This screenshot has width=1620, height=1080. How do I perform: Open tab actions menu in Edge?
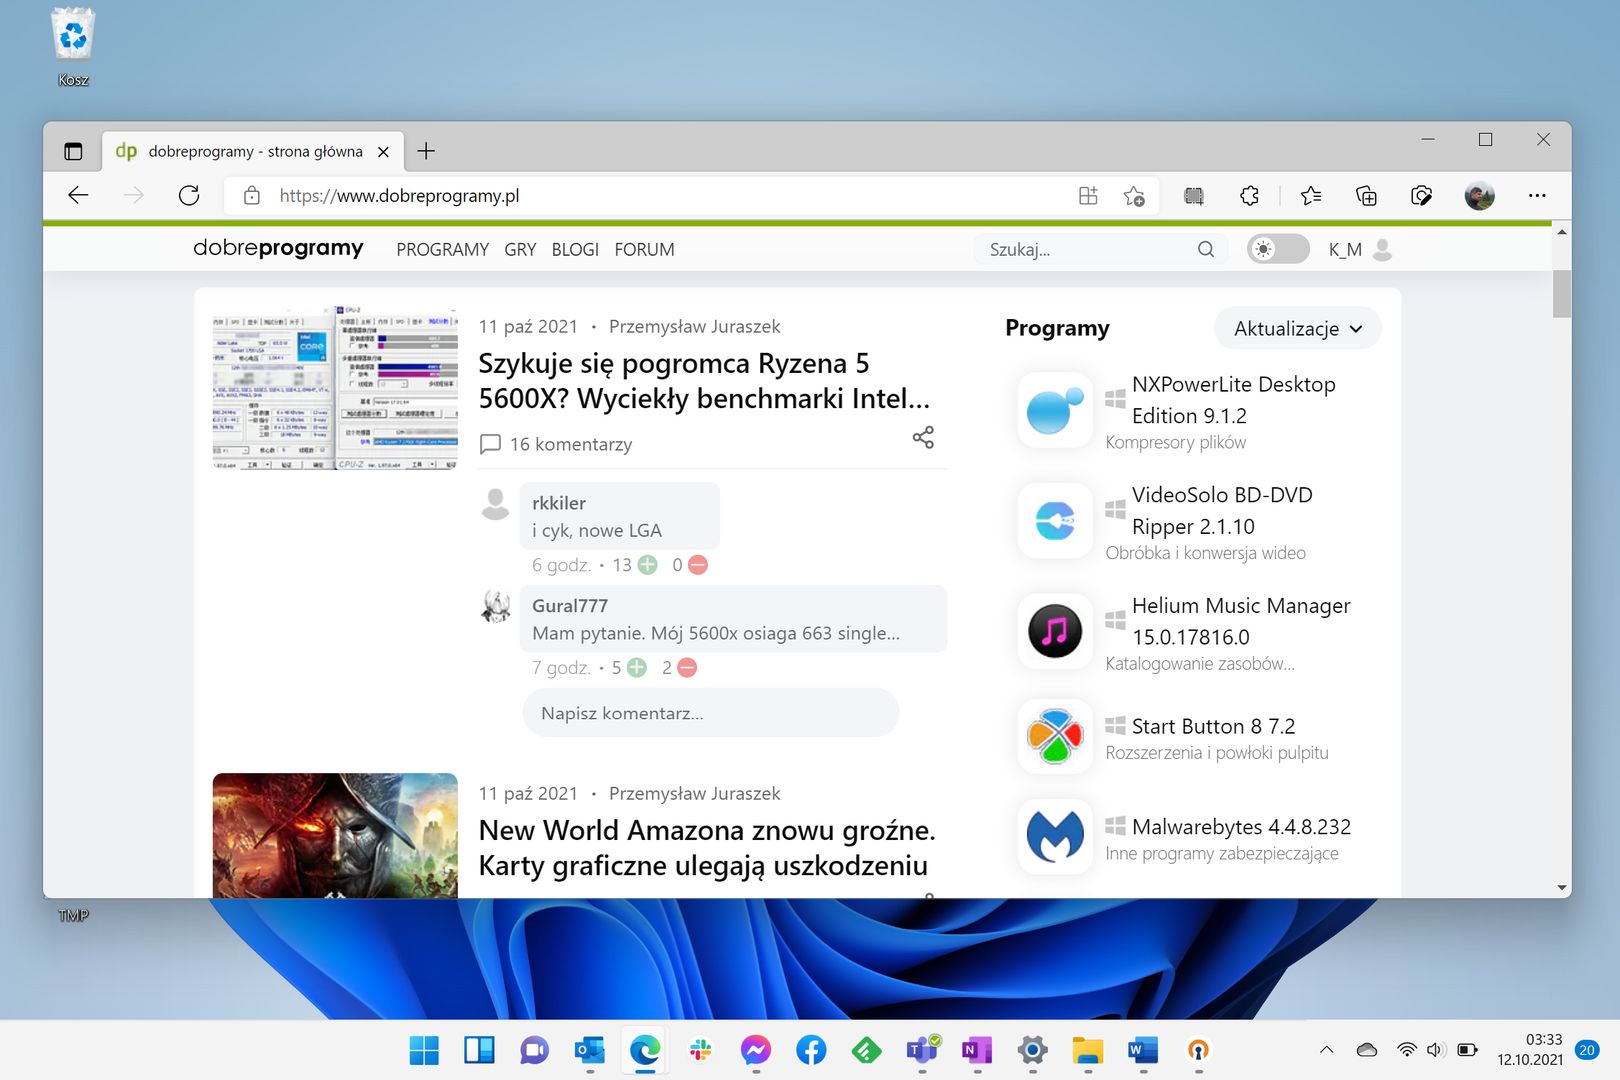73,152
